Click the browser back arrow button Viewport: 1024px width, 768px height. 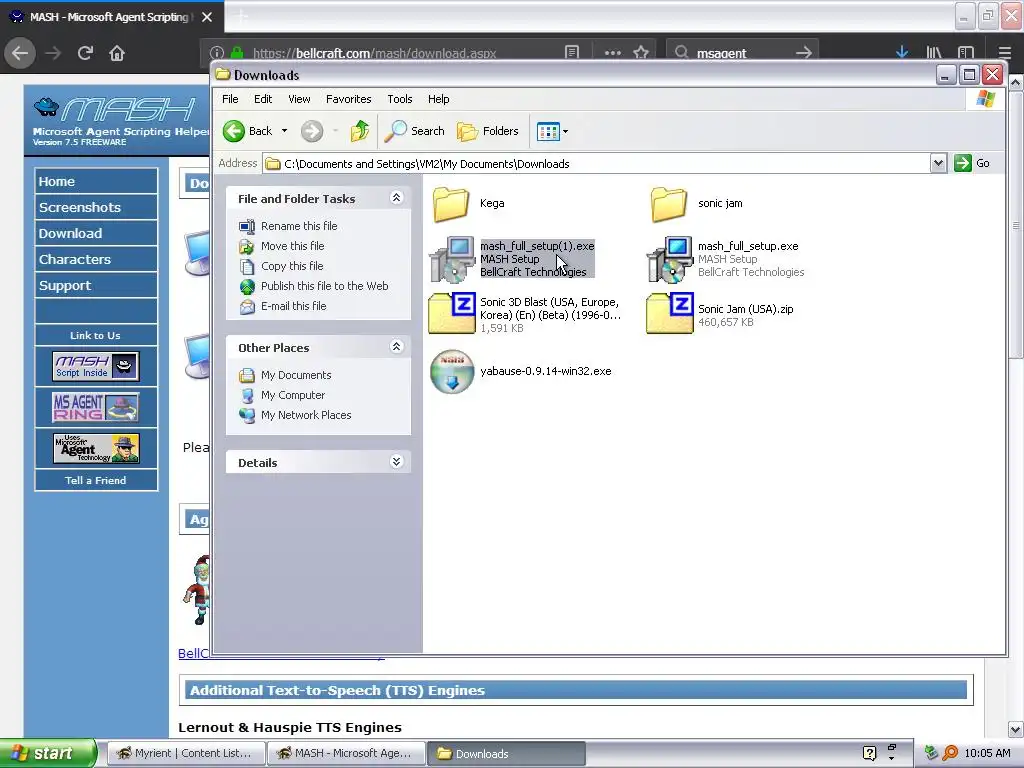[x=20, y=53]
